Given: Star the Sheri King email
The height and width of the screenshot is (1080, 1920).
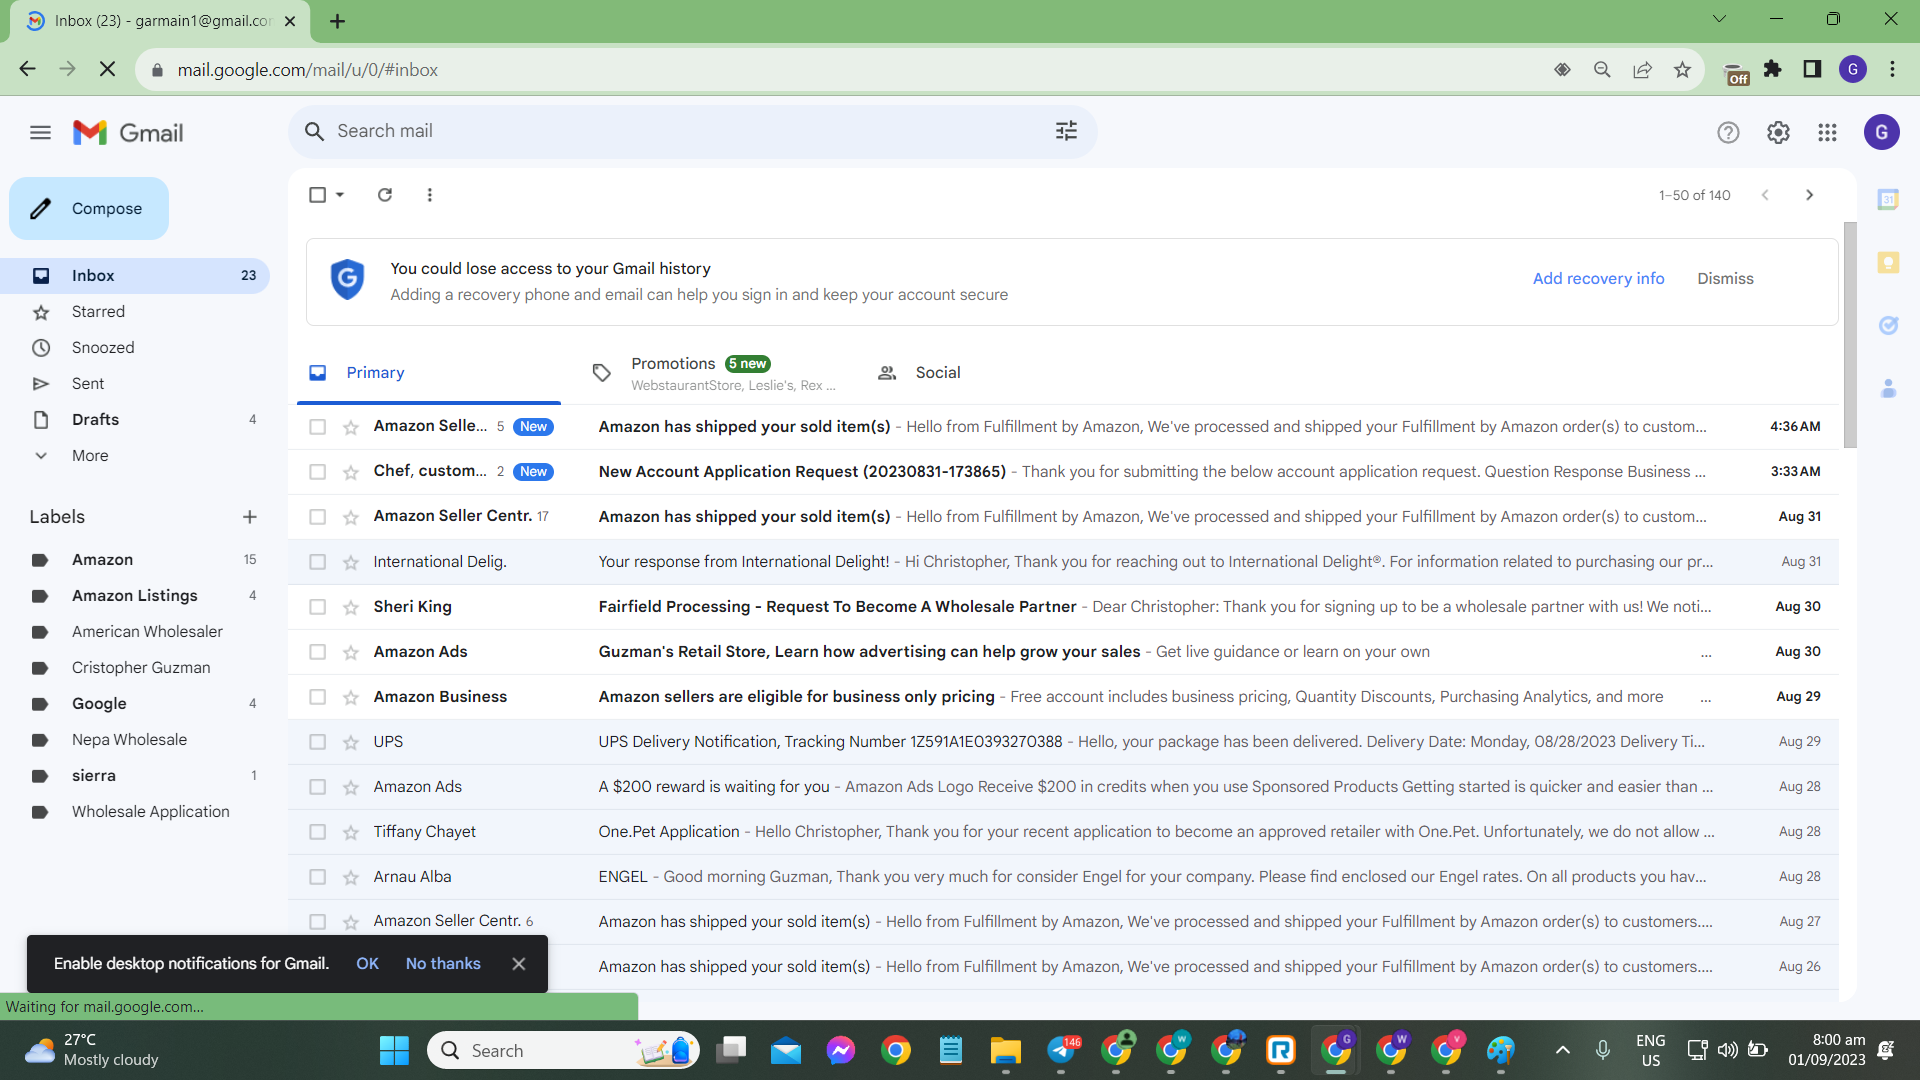Looking at the screenshot, I should coord(351,607).
